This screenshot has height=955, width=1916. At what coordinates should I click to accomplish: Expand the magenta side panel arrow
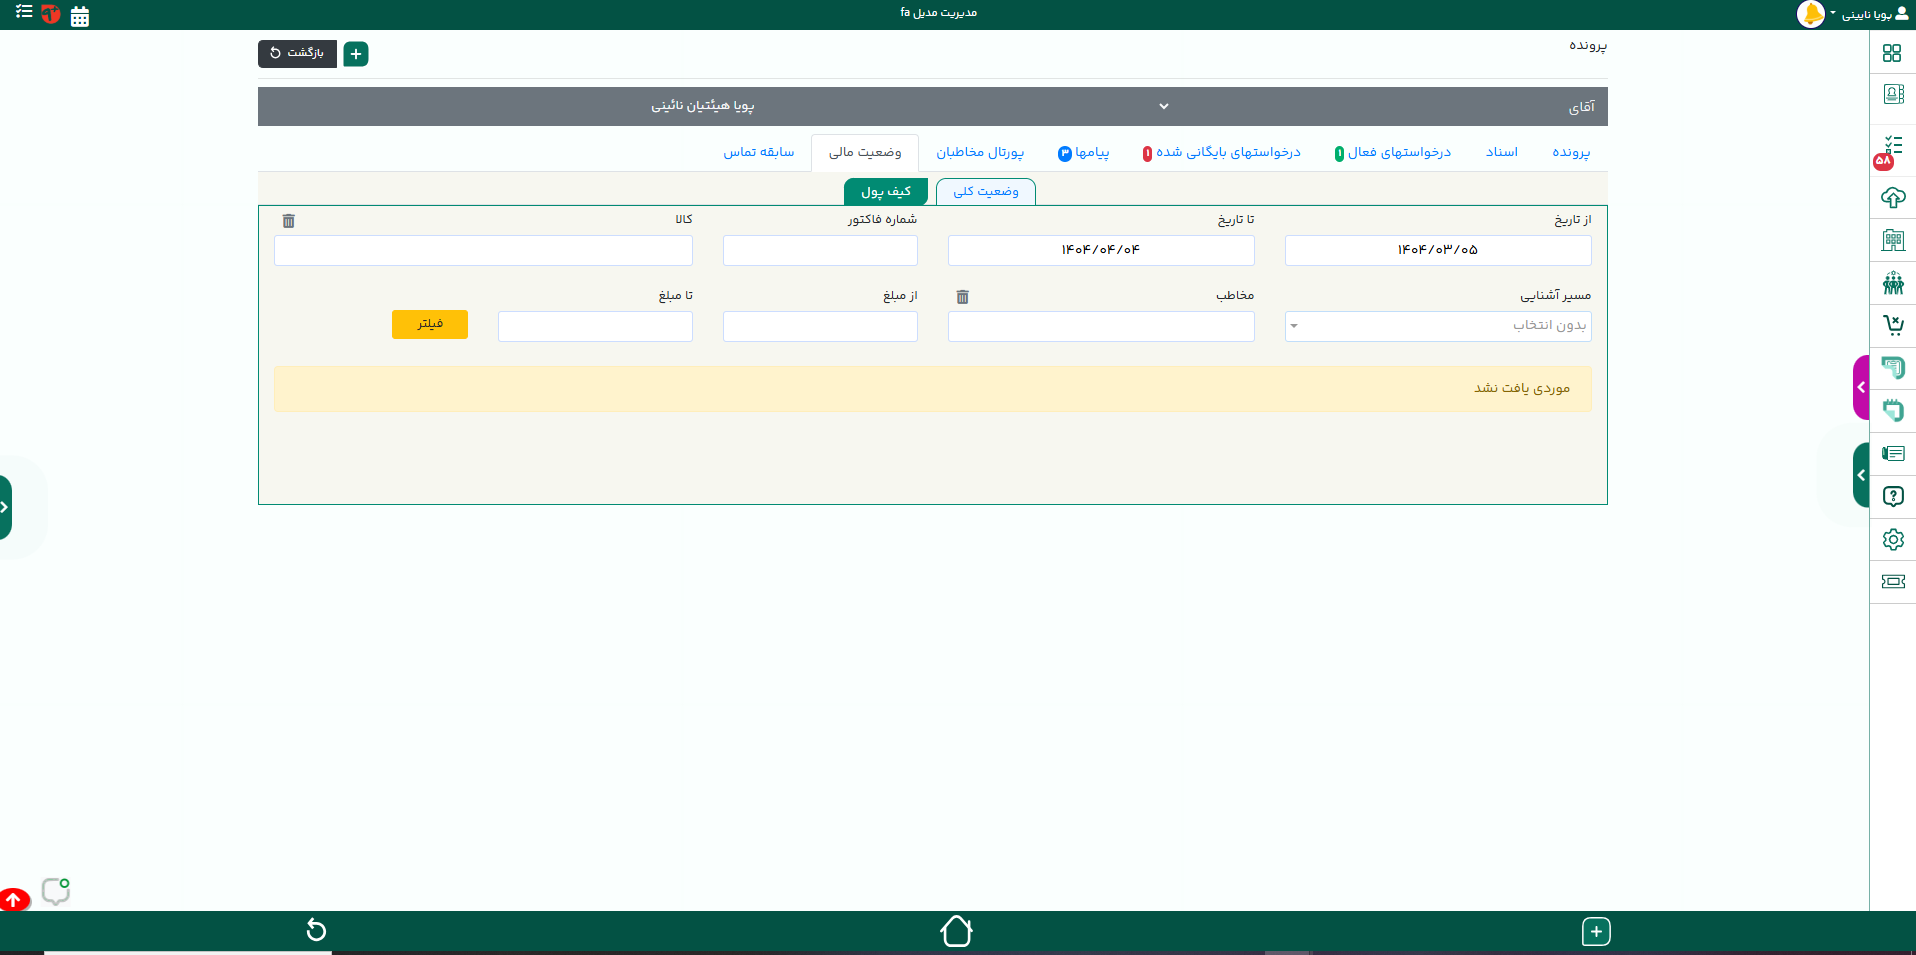(x=1860, y=387)
